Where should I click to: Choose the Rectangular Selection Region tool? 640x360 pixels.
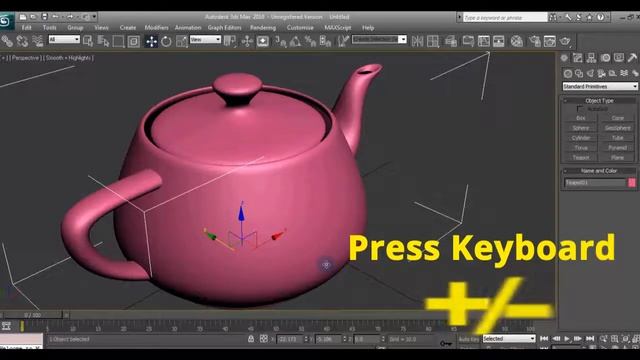pyautogui.click(x=118, y=41)
